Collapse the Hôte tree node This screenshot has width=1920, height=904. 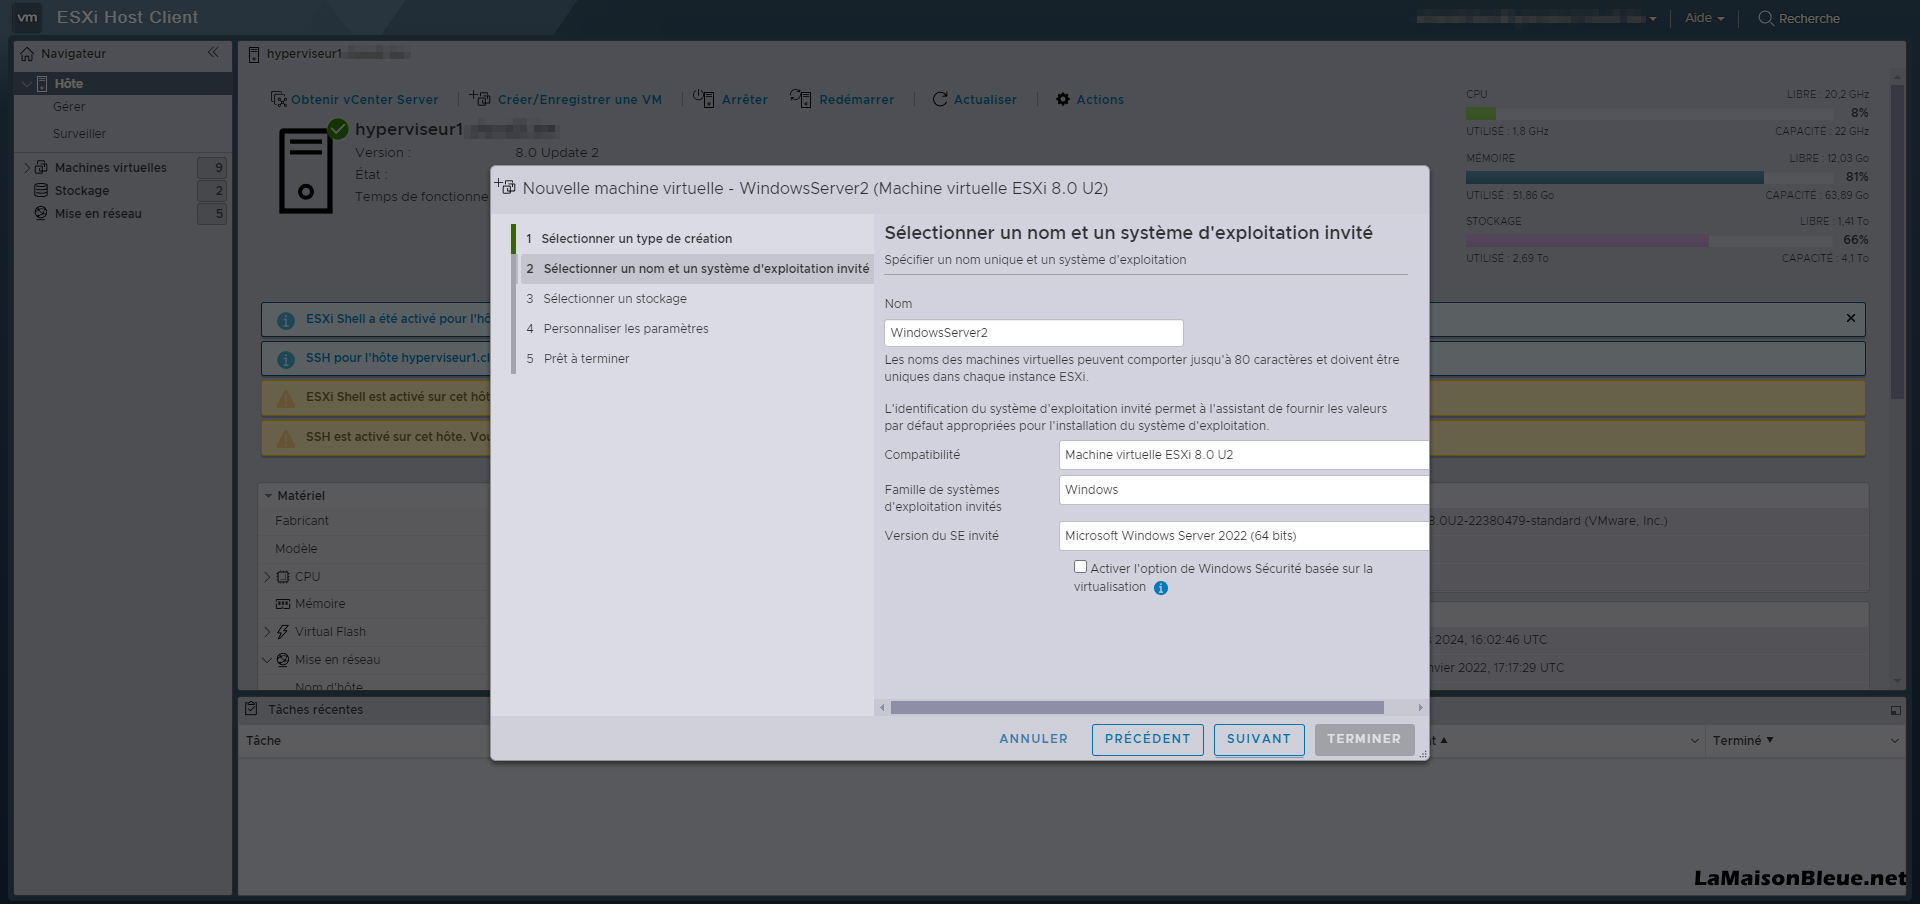26,84
